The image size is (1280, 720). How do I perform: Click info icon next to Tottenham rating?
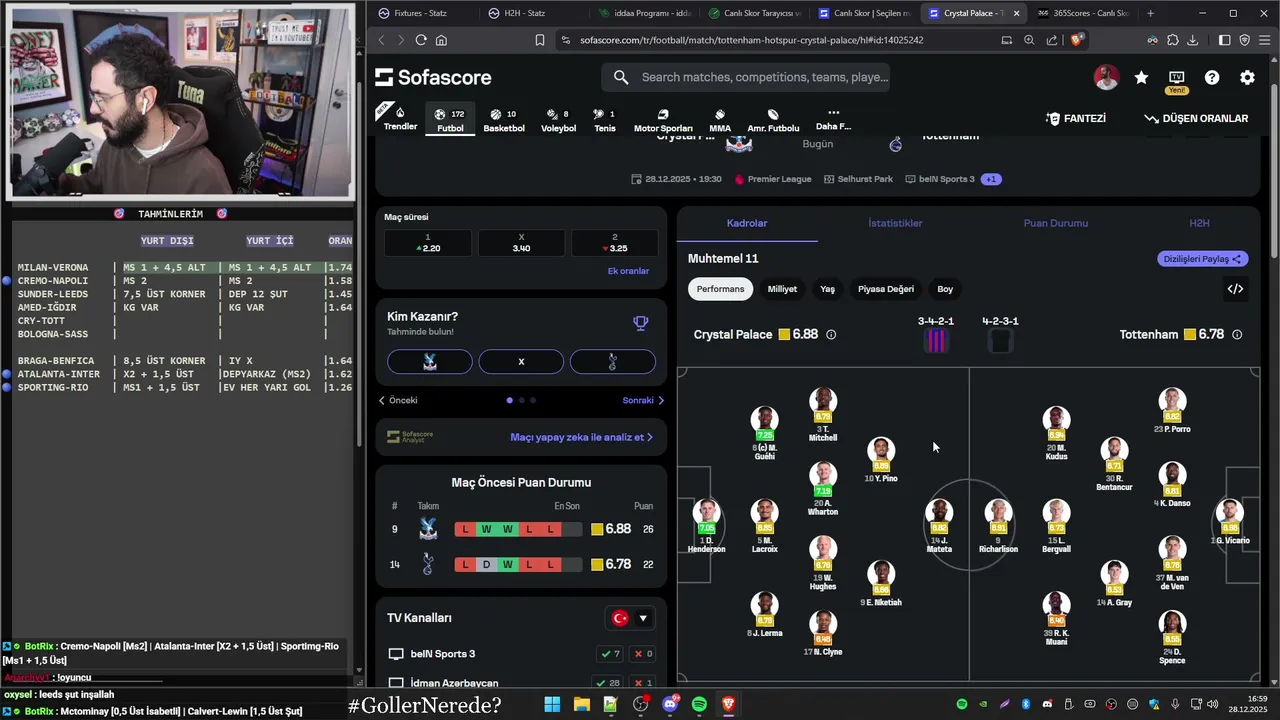point(1237,335)
